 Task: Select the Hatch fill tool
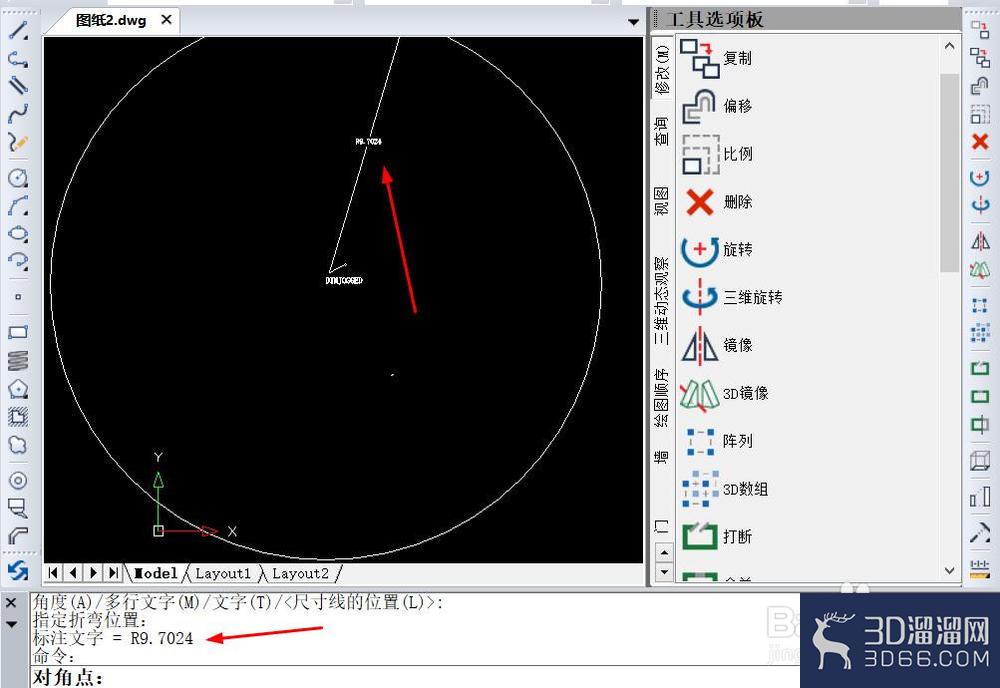18,416
